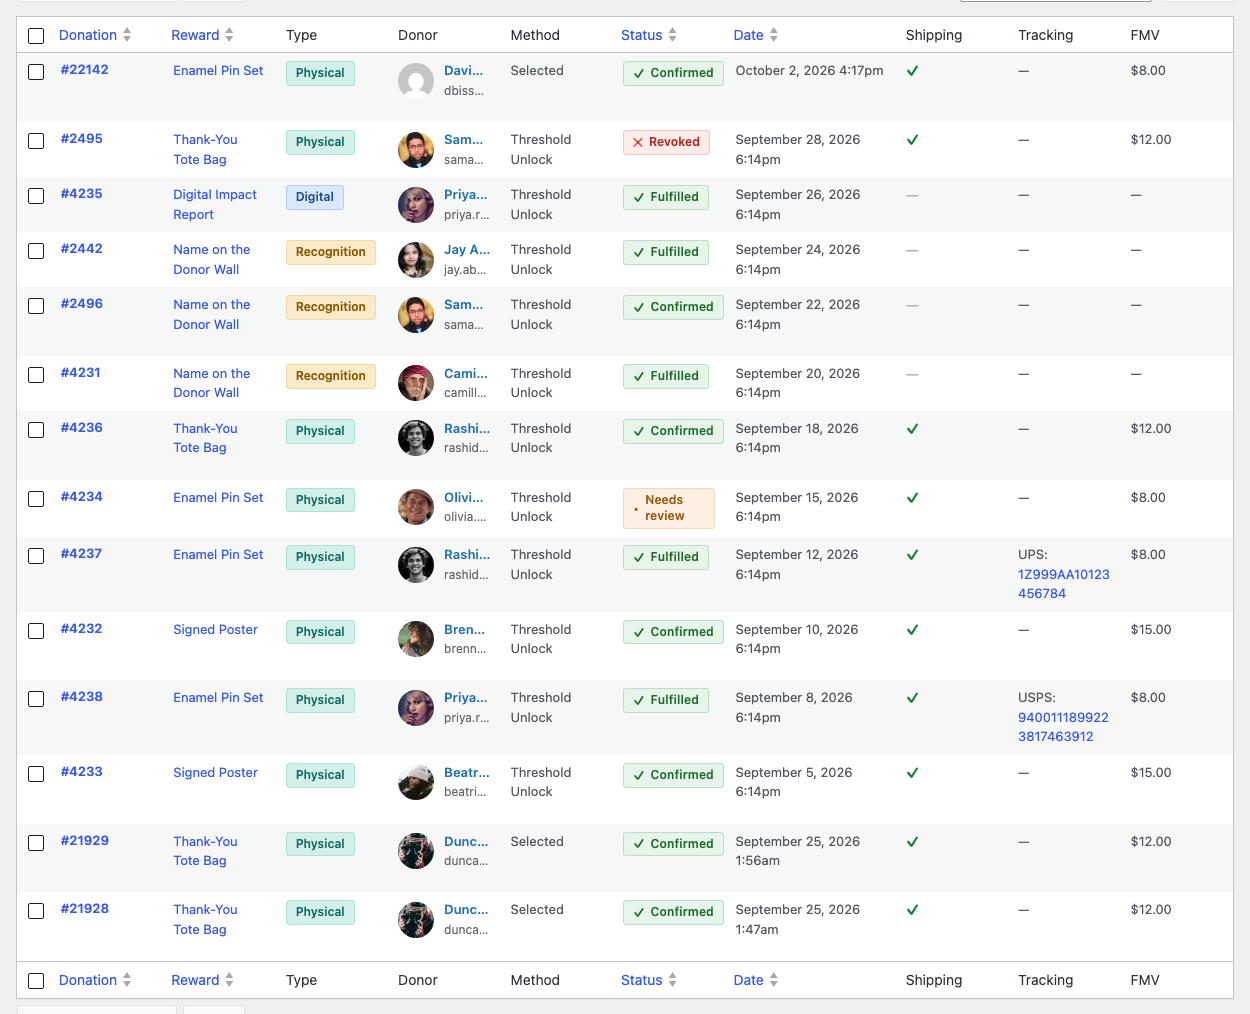Click shipping checkmark in #22142 row
1250x1014 pixels.
coord(912,71)
